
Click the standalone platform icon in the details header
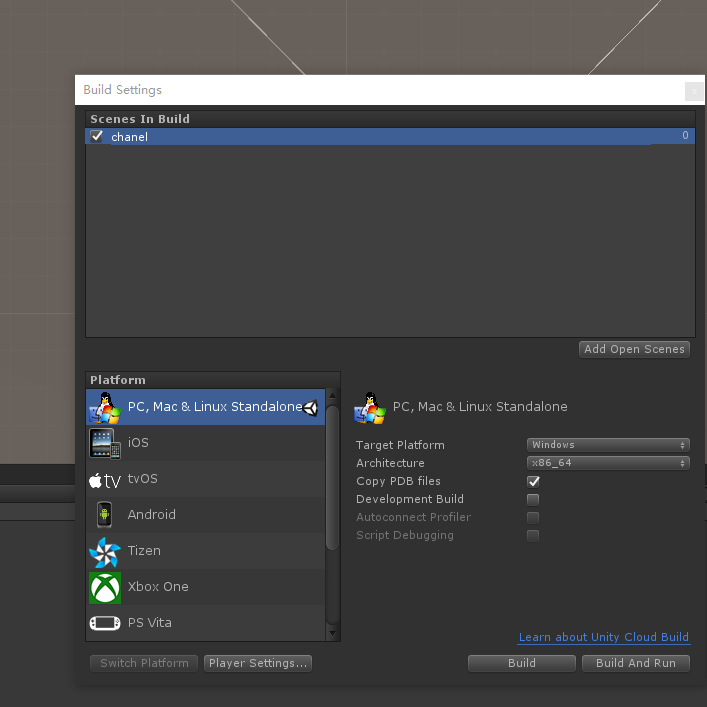tap(370, 408)
